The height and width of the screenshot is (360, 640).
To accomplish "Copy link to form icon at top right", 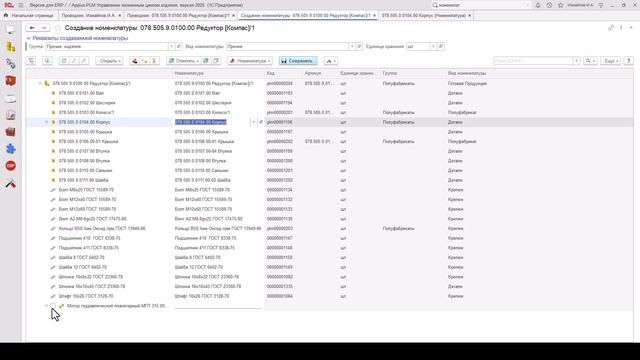I will (611, 28).
